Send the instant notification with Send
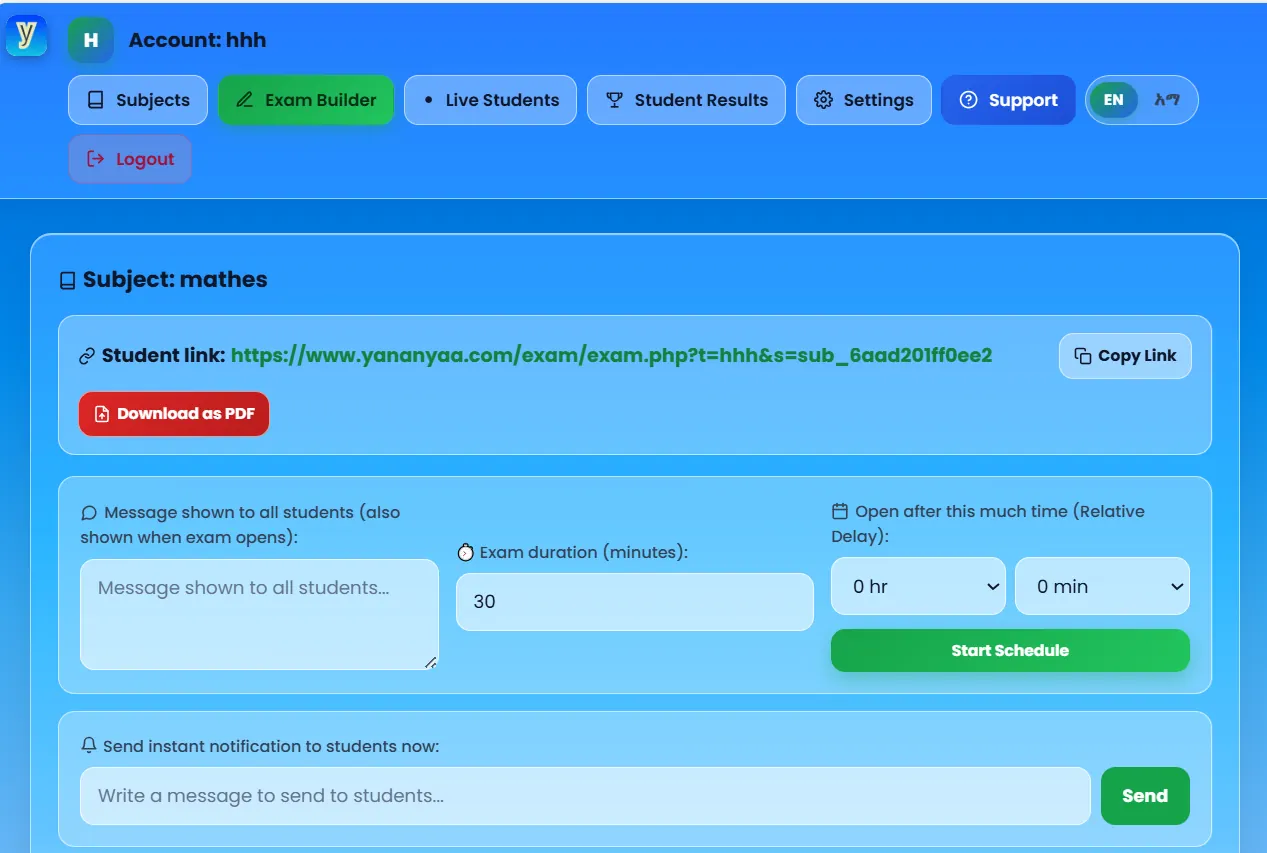This screenshot has height=853, width=1267. click(1145, 796)
